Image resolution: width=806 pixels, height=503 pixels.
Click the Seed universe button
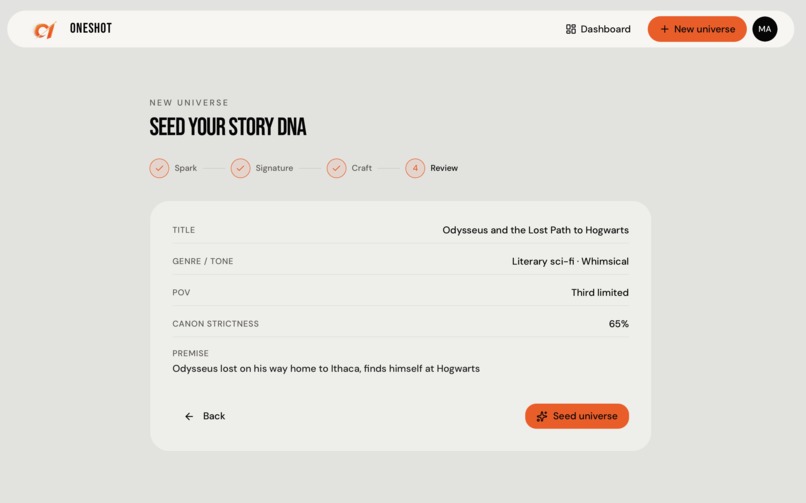tap(577, 416)
